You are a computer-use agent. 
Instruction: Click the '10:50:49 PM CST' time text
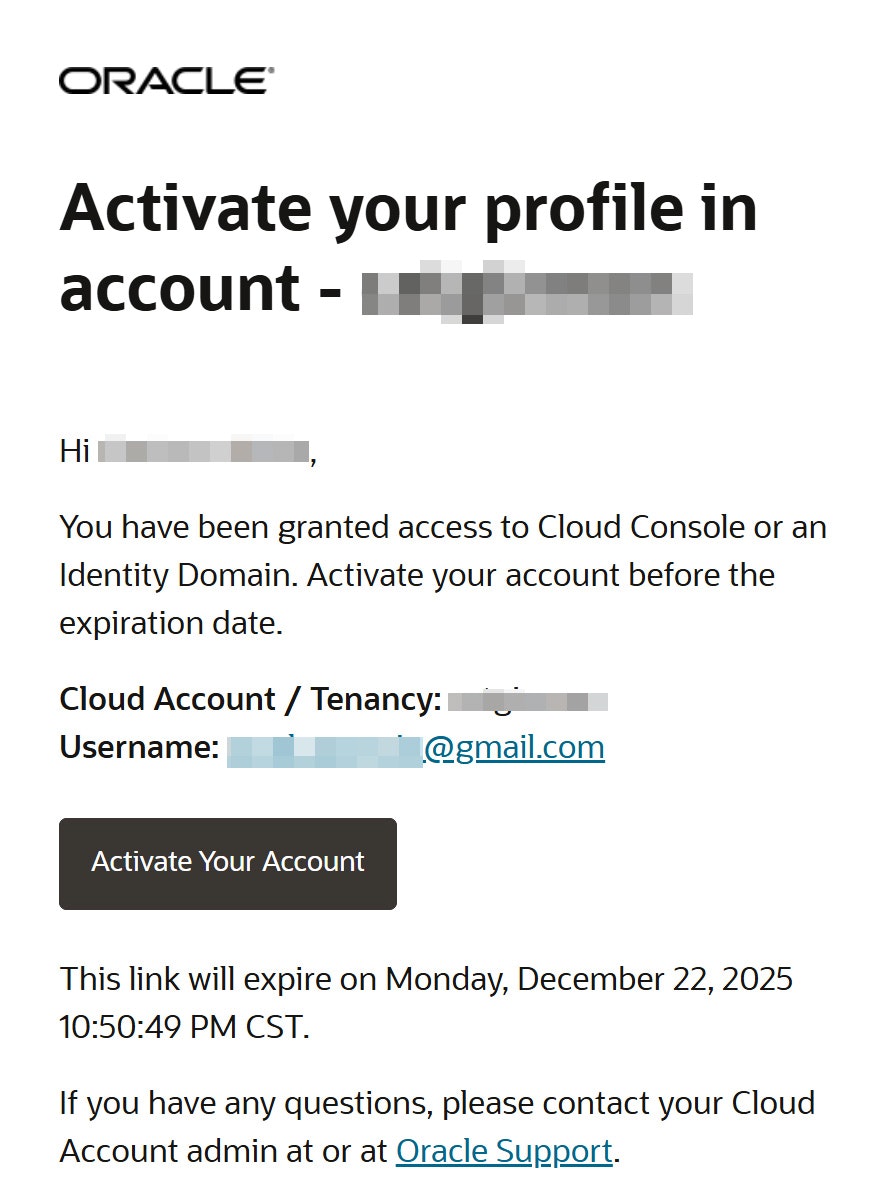click(x=184, y=1026)
